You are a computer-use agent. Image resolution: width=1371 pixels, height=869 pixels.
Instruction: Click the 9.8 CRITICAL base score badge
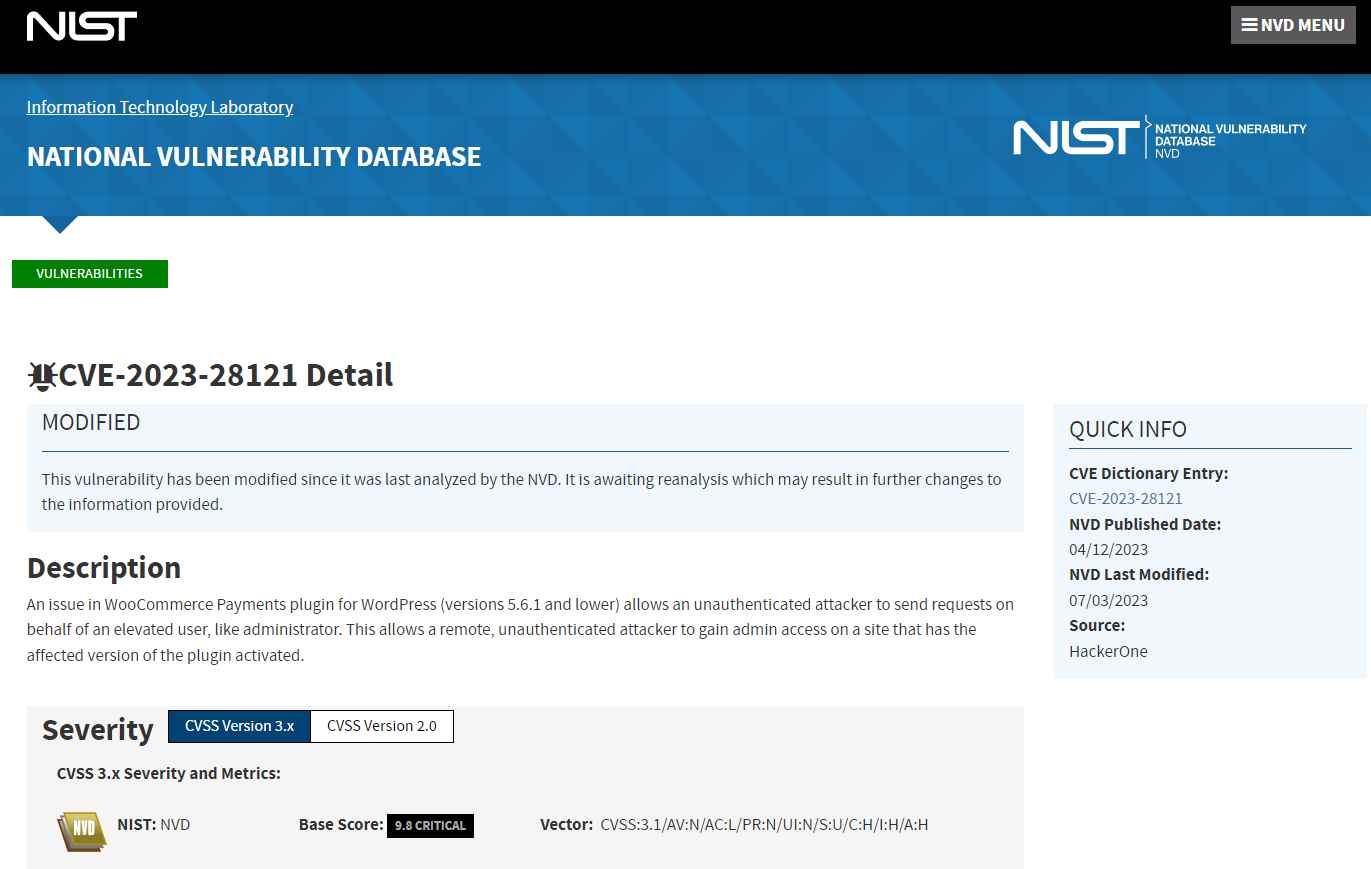tap(430, 826)
